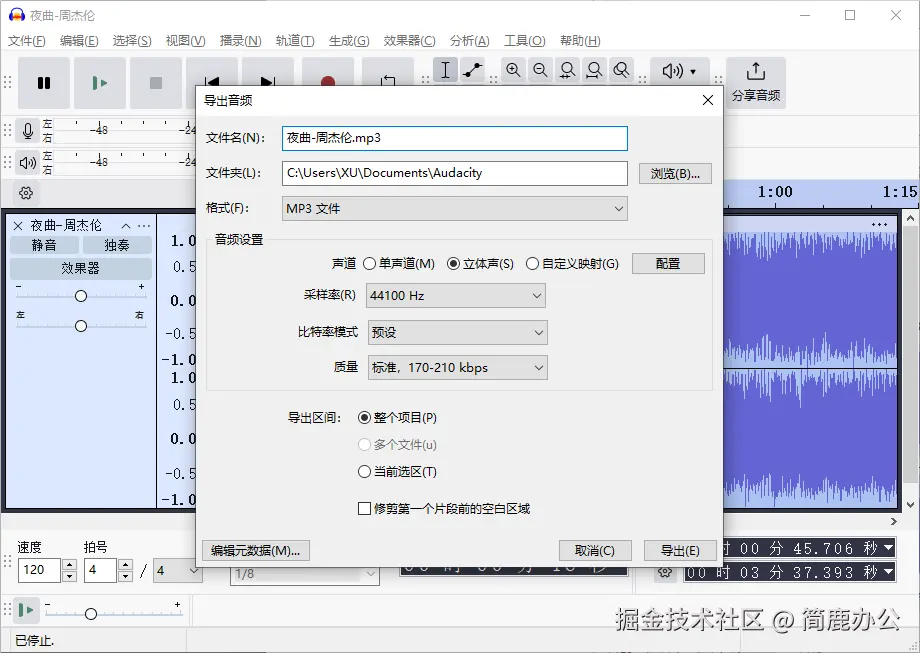Click the 文件名 filename input field

pos(454,138)
